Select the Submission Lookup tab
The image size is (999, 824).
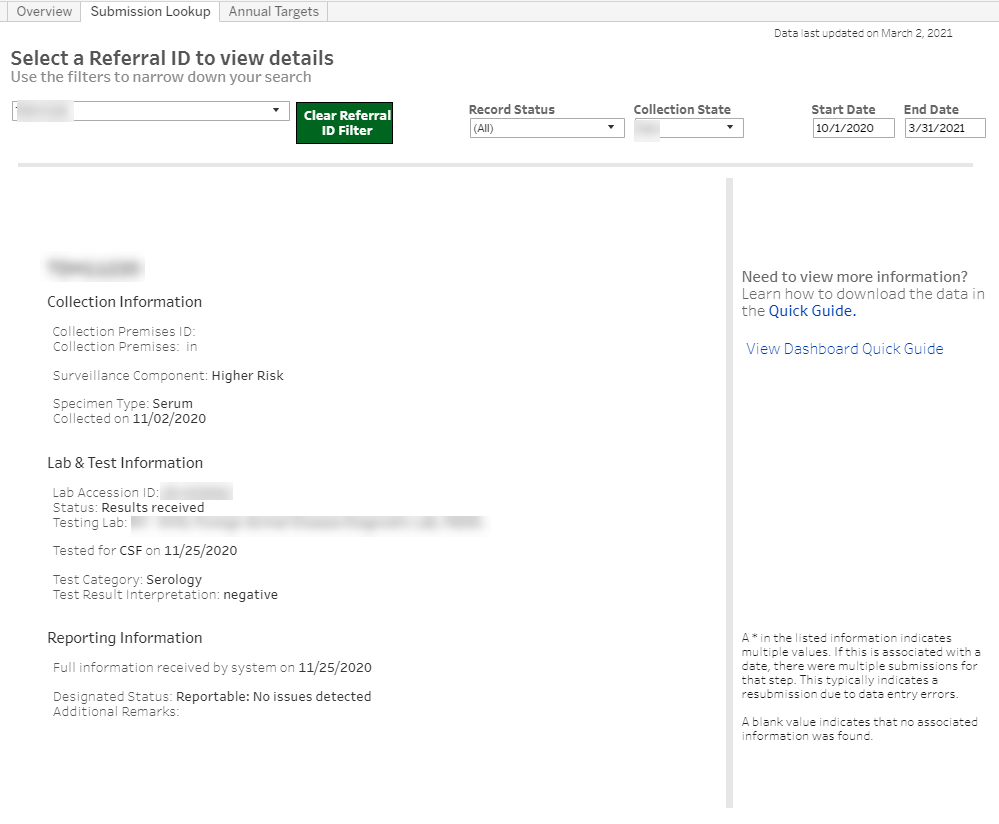(150, 11)
